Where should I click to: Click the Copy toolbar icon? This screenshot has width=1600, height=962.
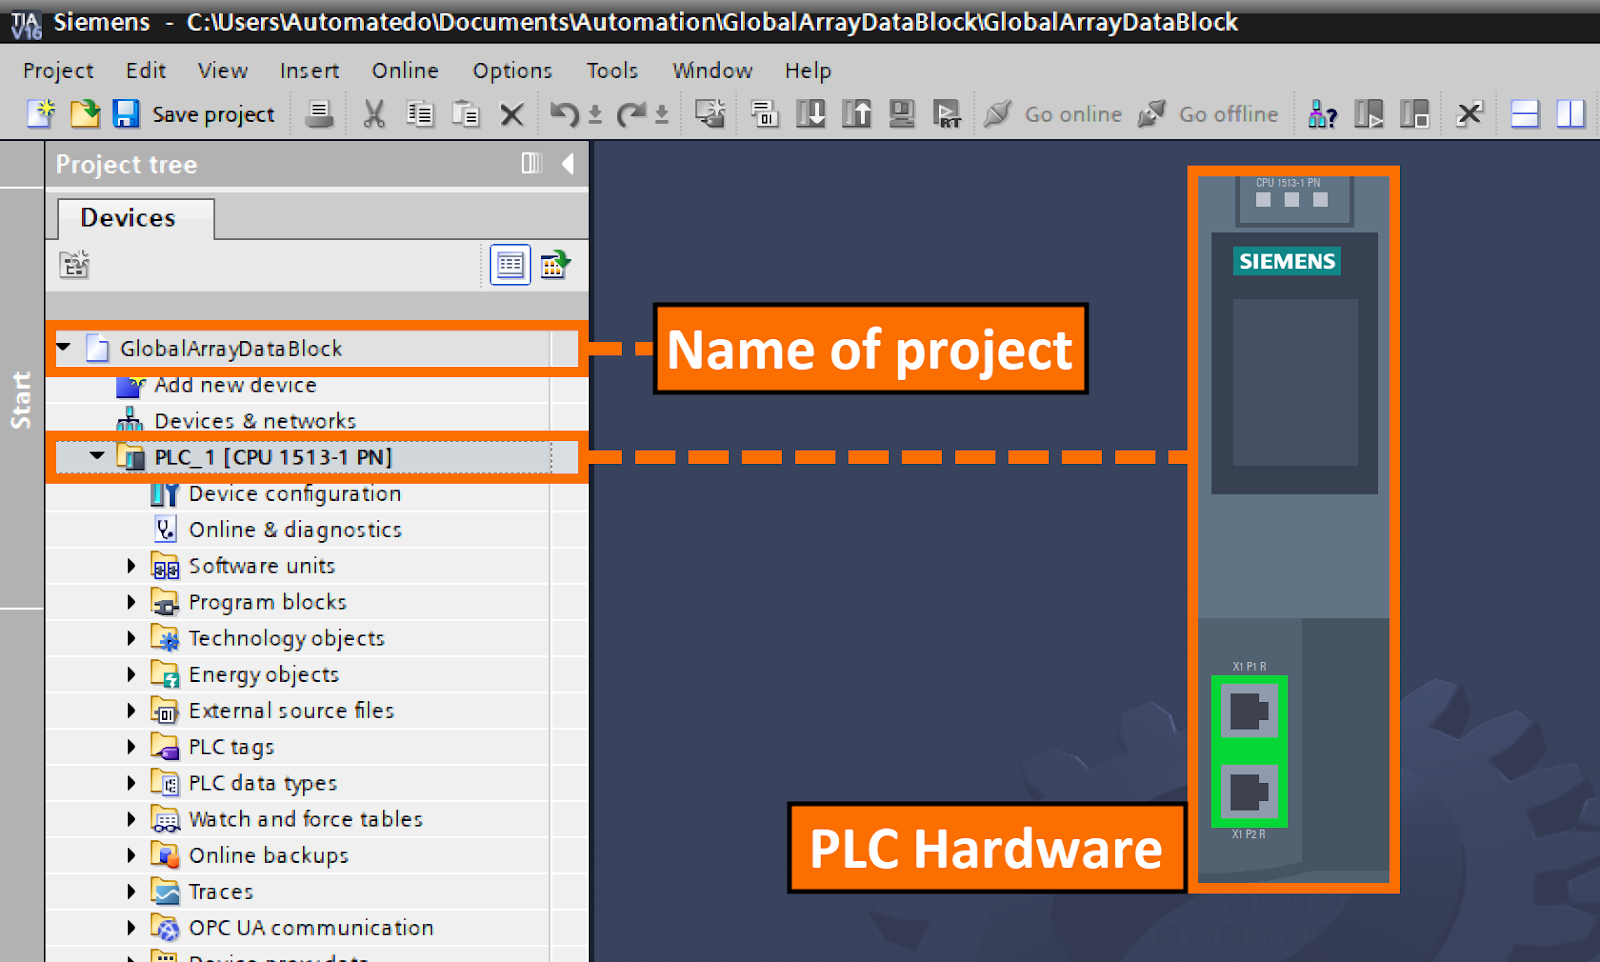point(420,114)
